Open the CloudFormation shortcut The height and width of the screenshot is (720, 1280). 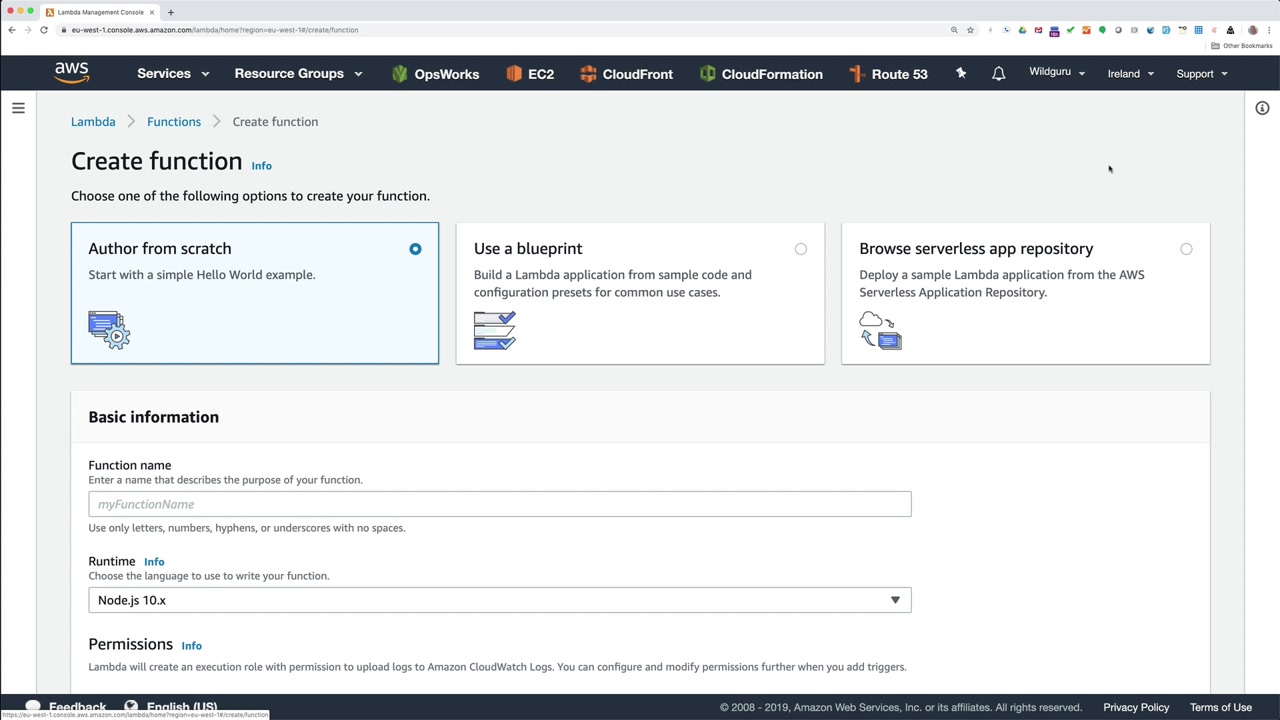click(x=761, y=74)
